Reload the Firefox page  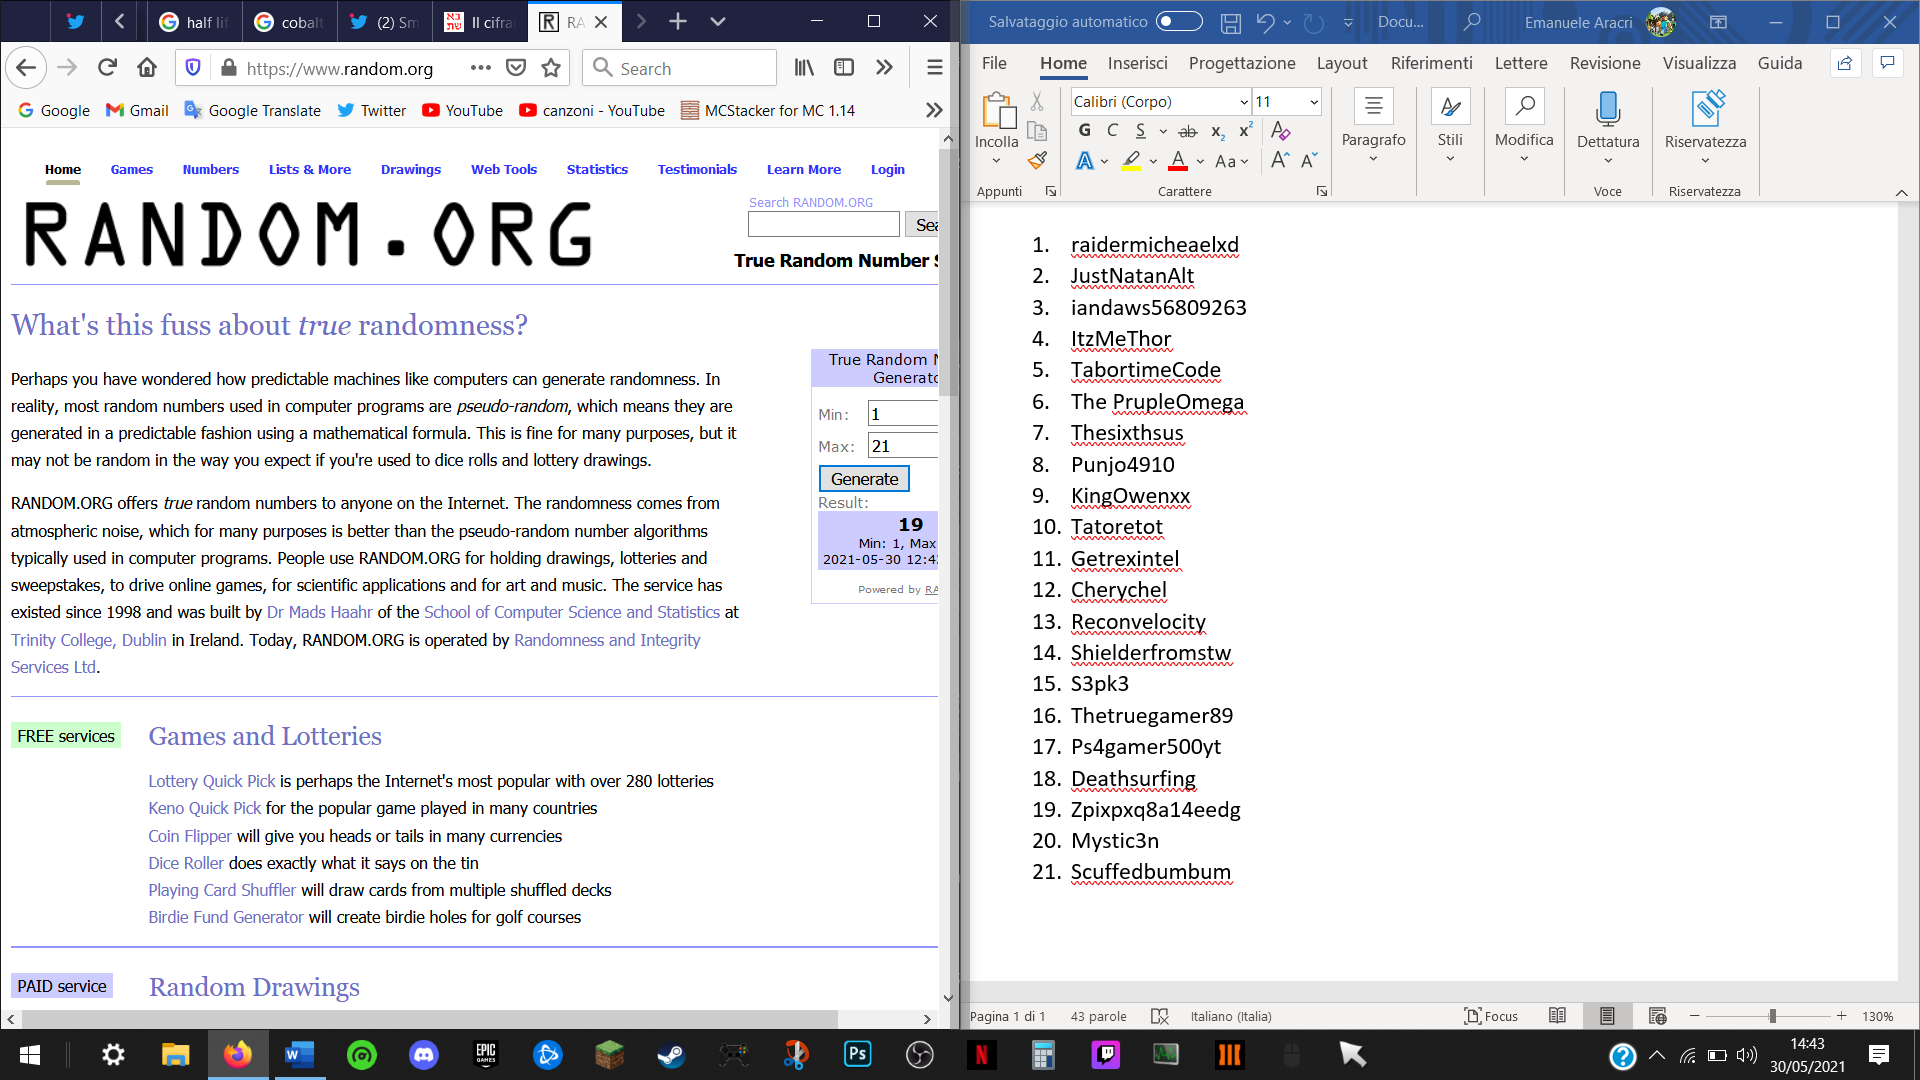coord(107,68)
